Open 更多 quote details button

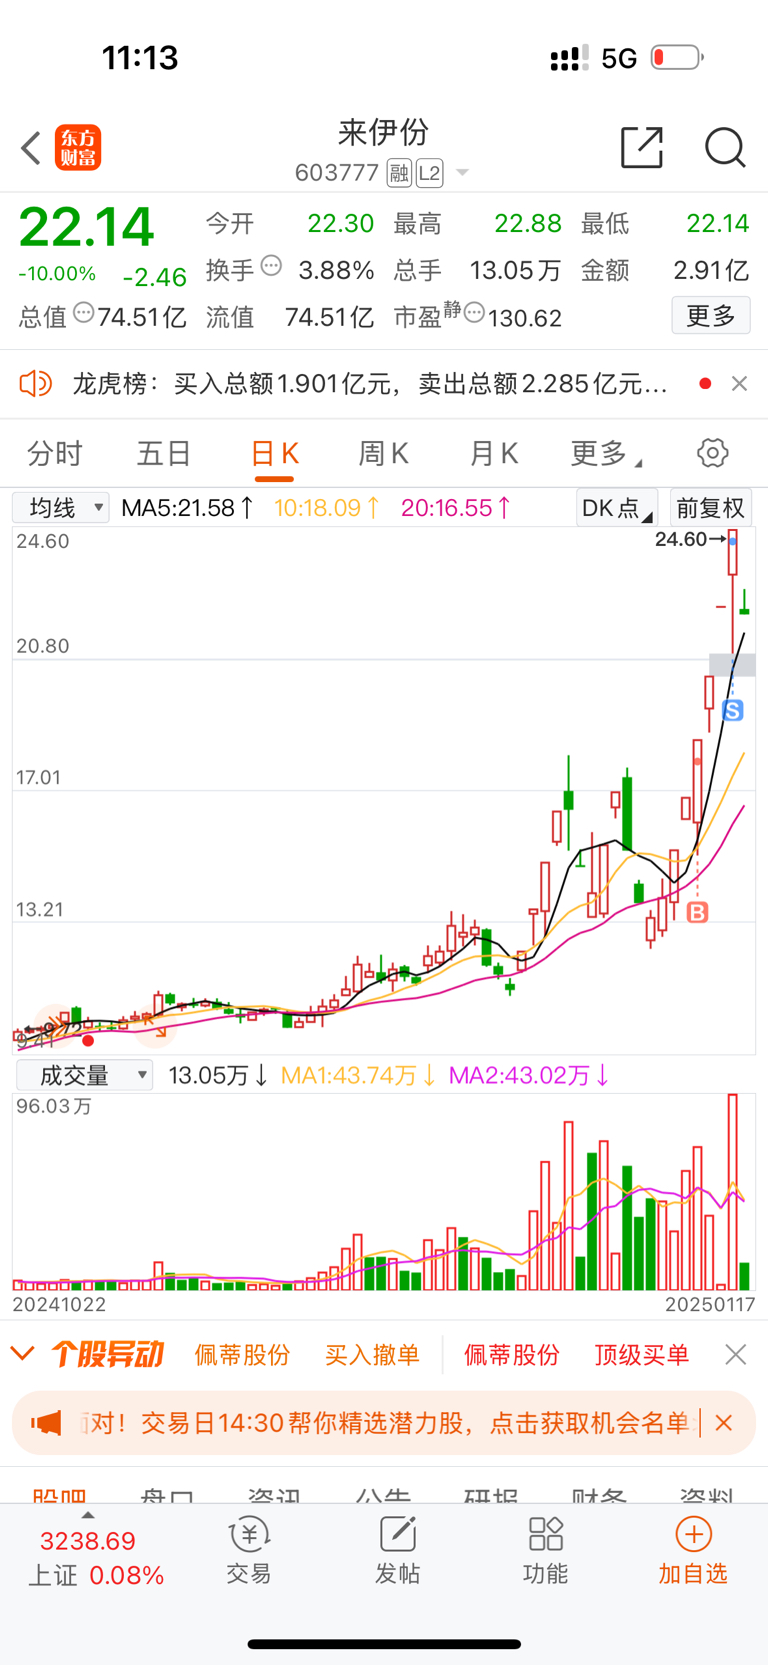coord(711,316)
